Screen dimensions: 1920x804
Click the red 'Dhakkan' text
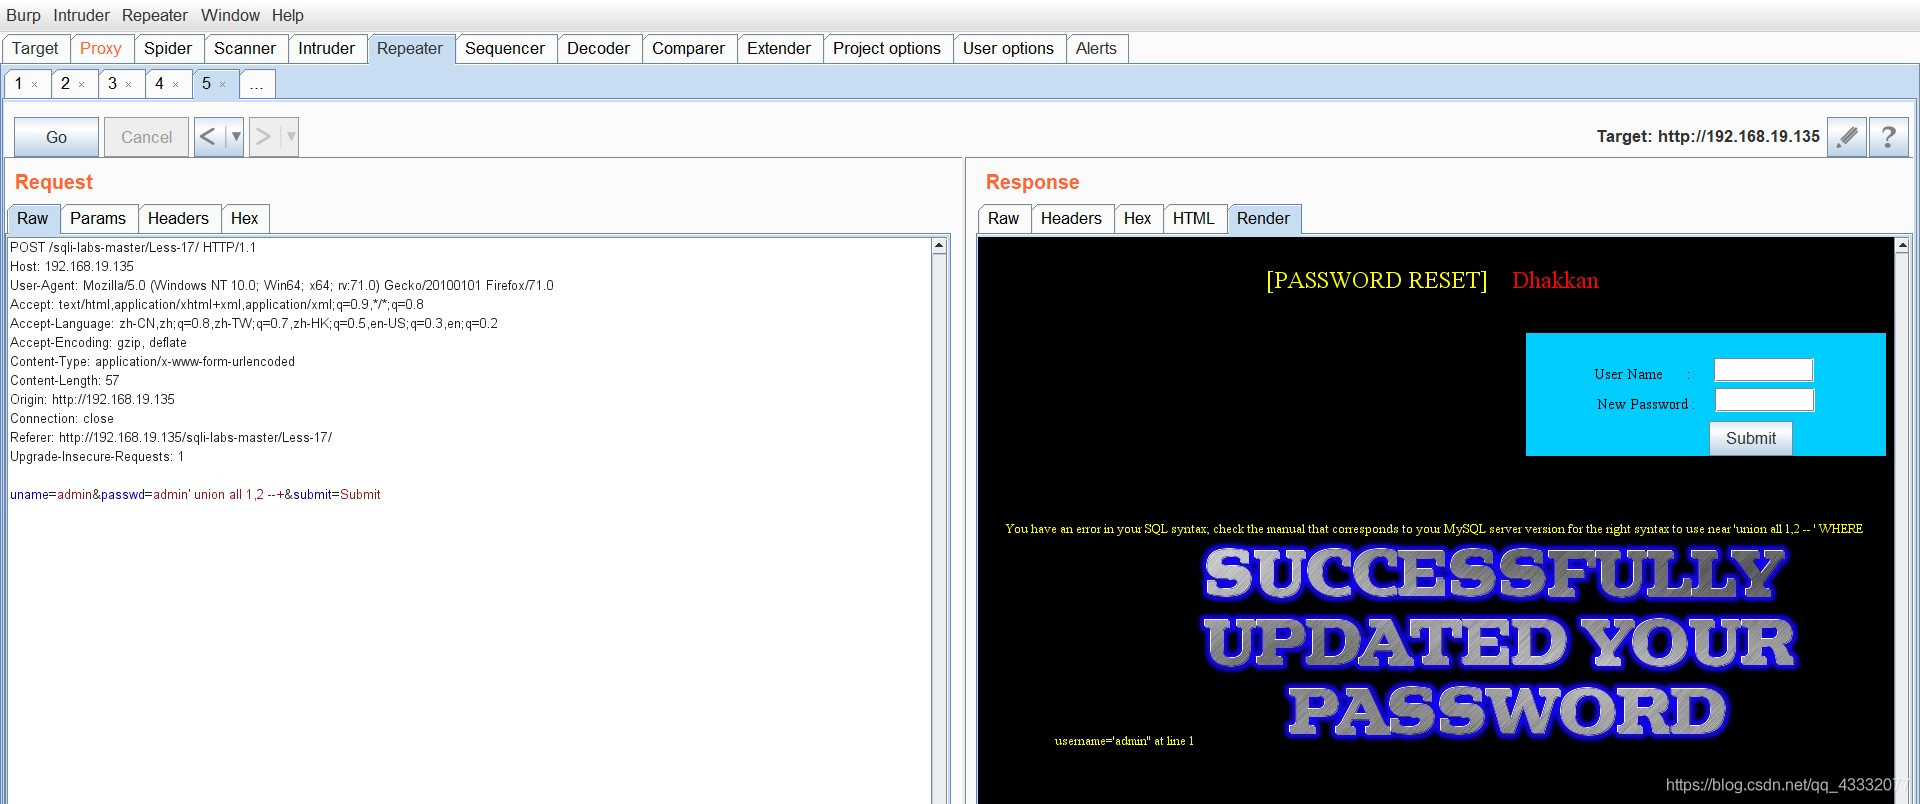click(1555, 281)
